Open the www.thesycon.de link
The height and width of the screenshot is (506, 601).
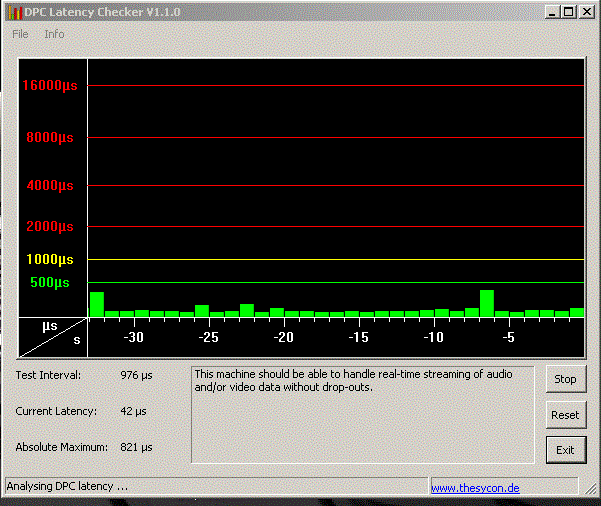pos(475,488)
